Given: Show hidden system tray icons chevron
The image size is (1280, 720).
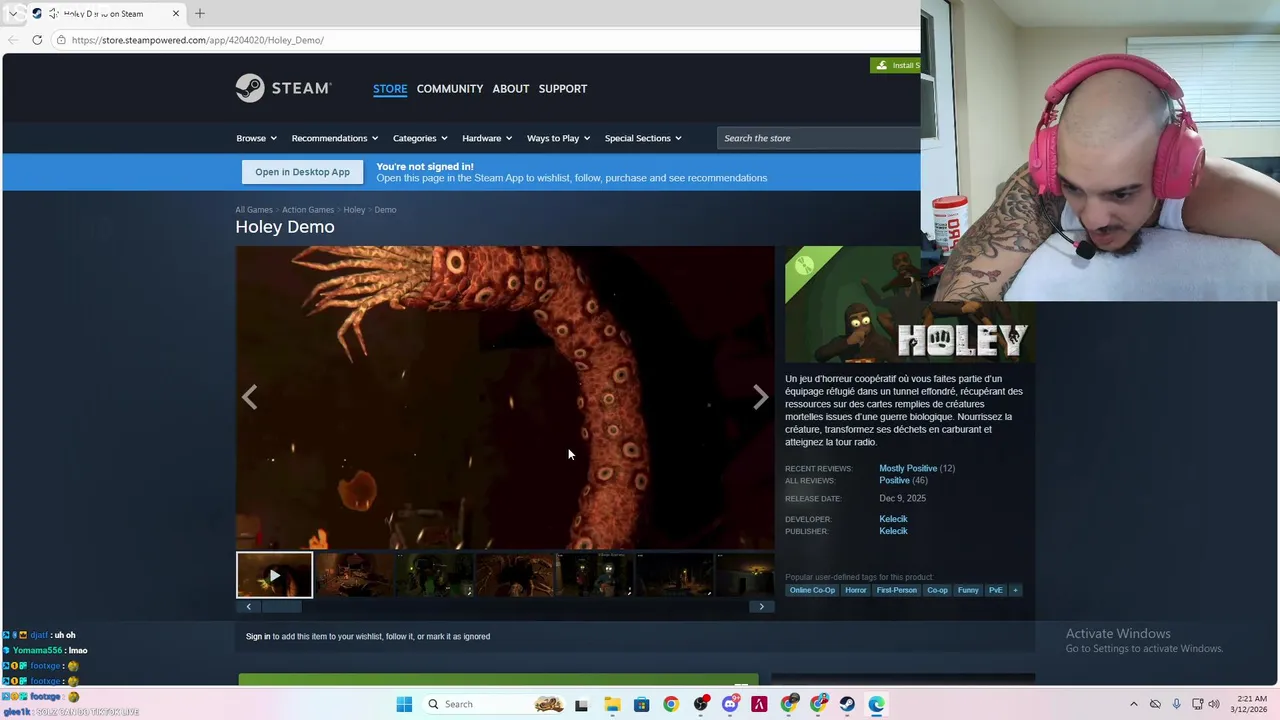Looking at the screenshot, I should pyautogui.click(x=1133, y=704).
